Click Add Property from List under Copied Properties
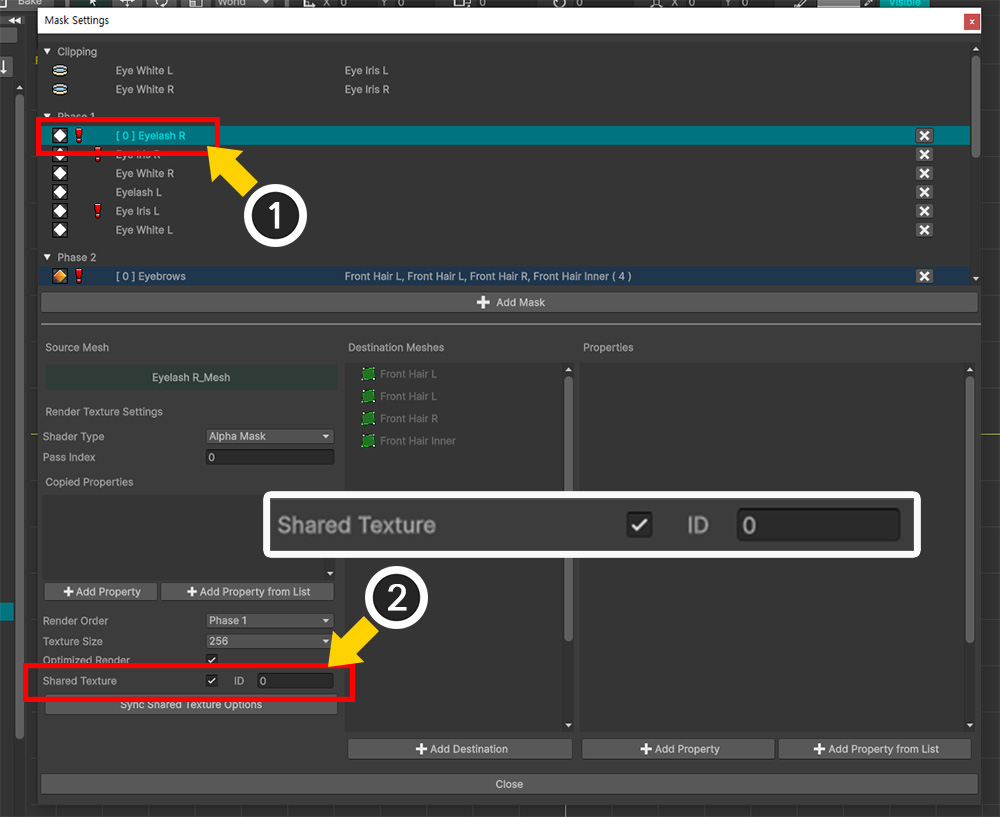This screenshot has width=1000, height=817. click(x=247, y=592)
